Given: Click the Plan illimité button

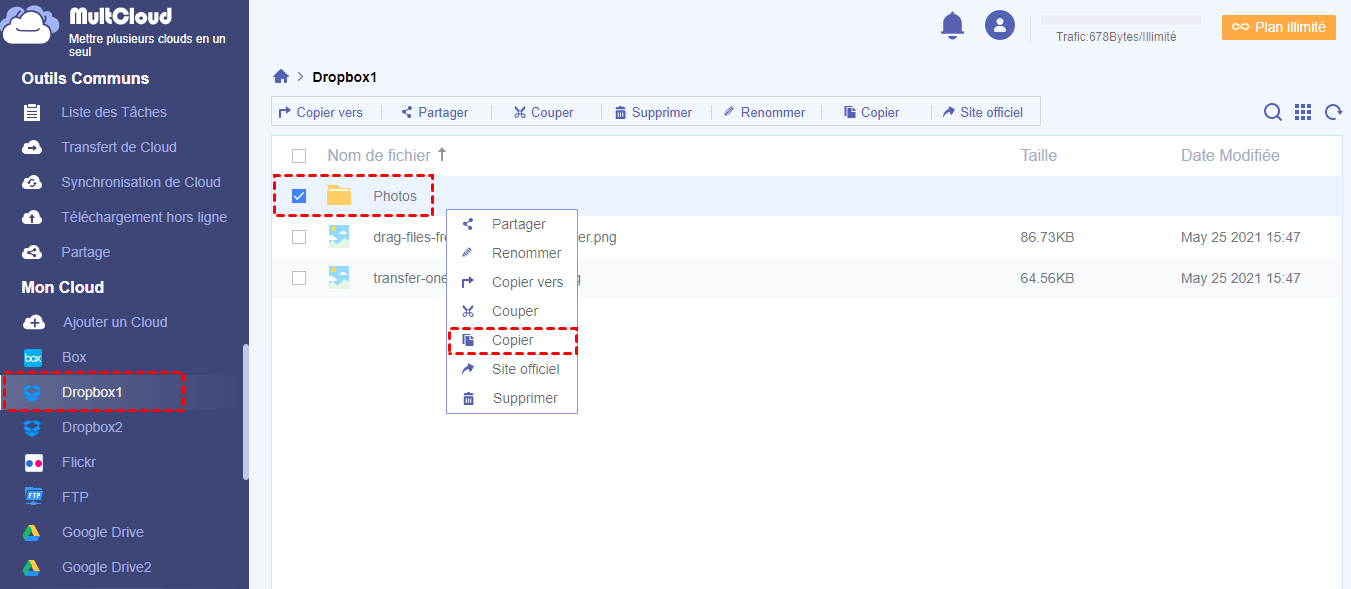Looking at the screenshot, I should pyautogui.click(x=1279, y=27).
